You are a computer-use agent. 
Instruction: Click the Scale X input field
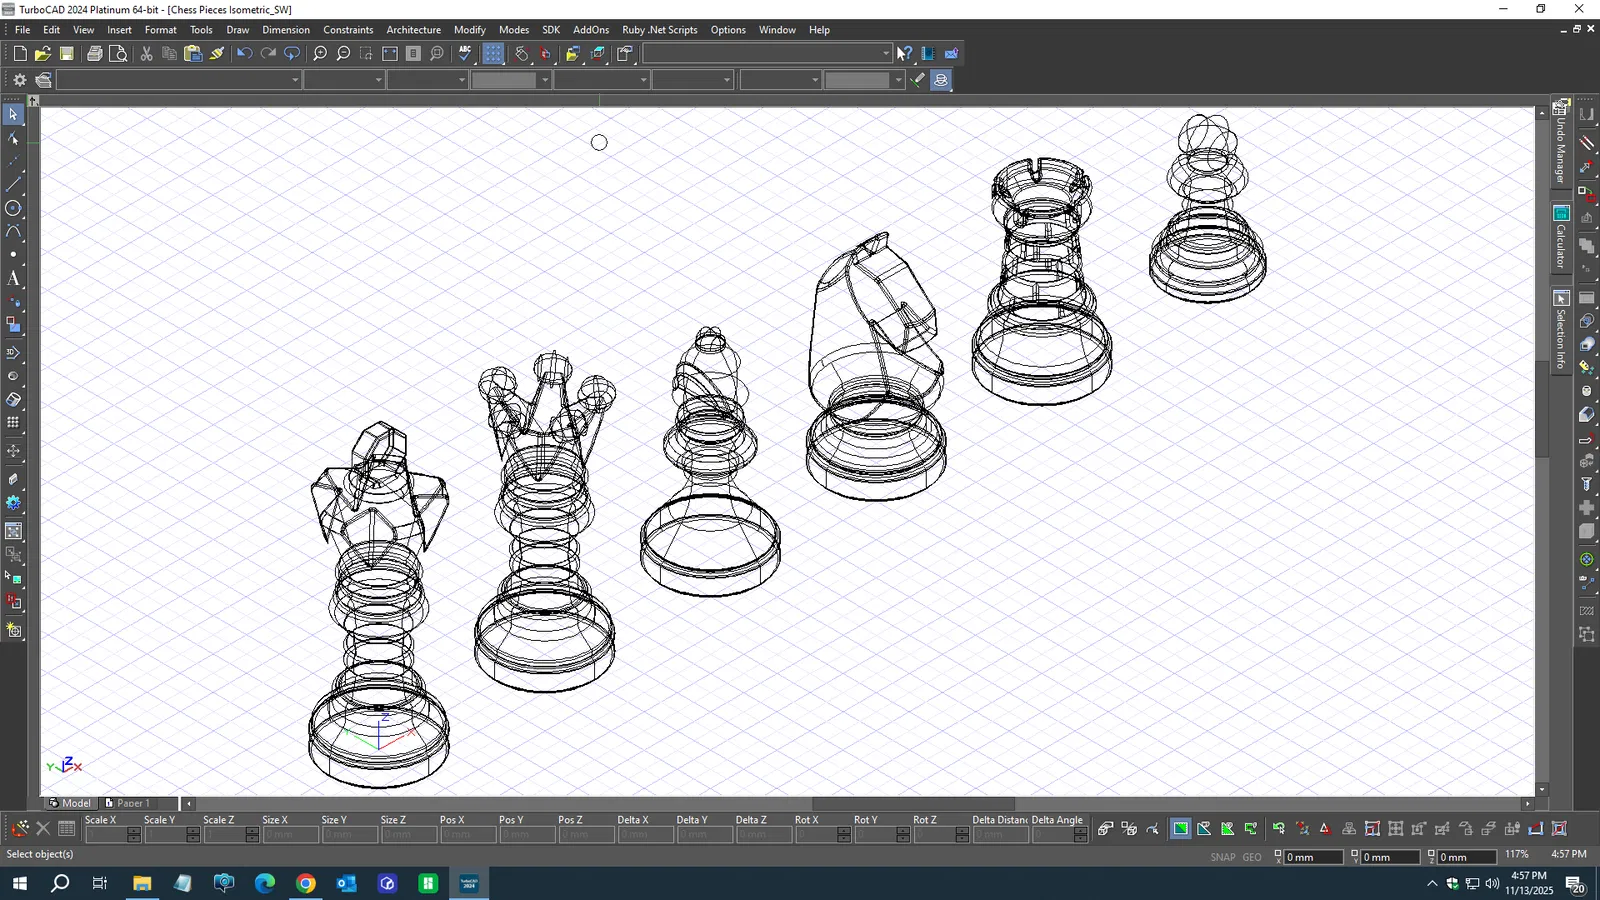click(106, 835)
